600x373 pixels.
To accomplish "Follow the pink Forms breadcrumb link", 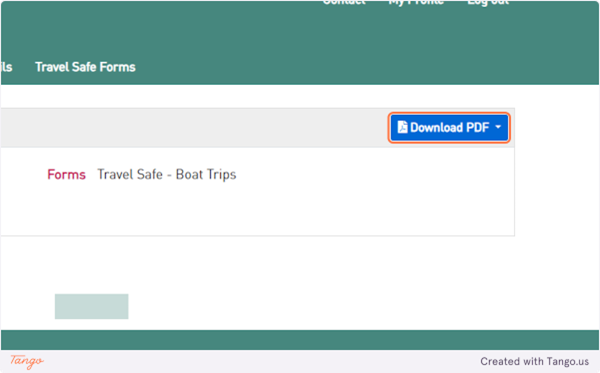I will (66, 174).
